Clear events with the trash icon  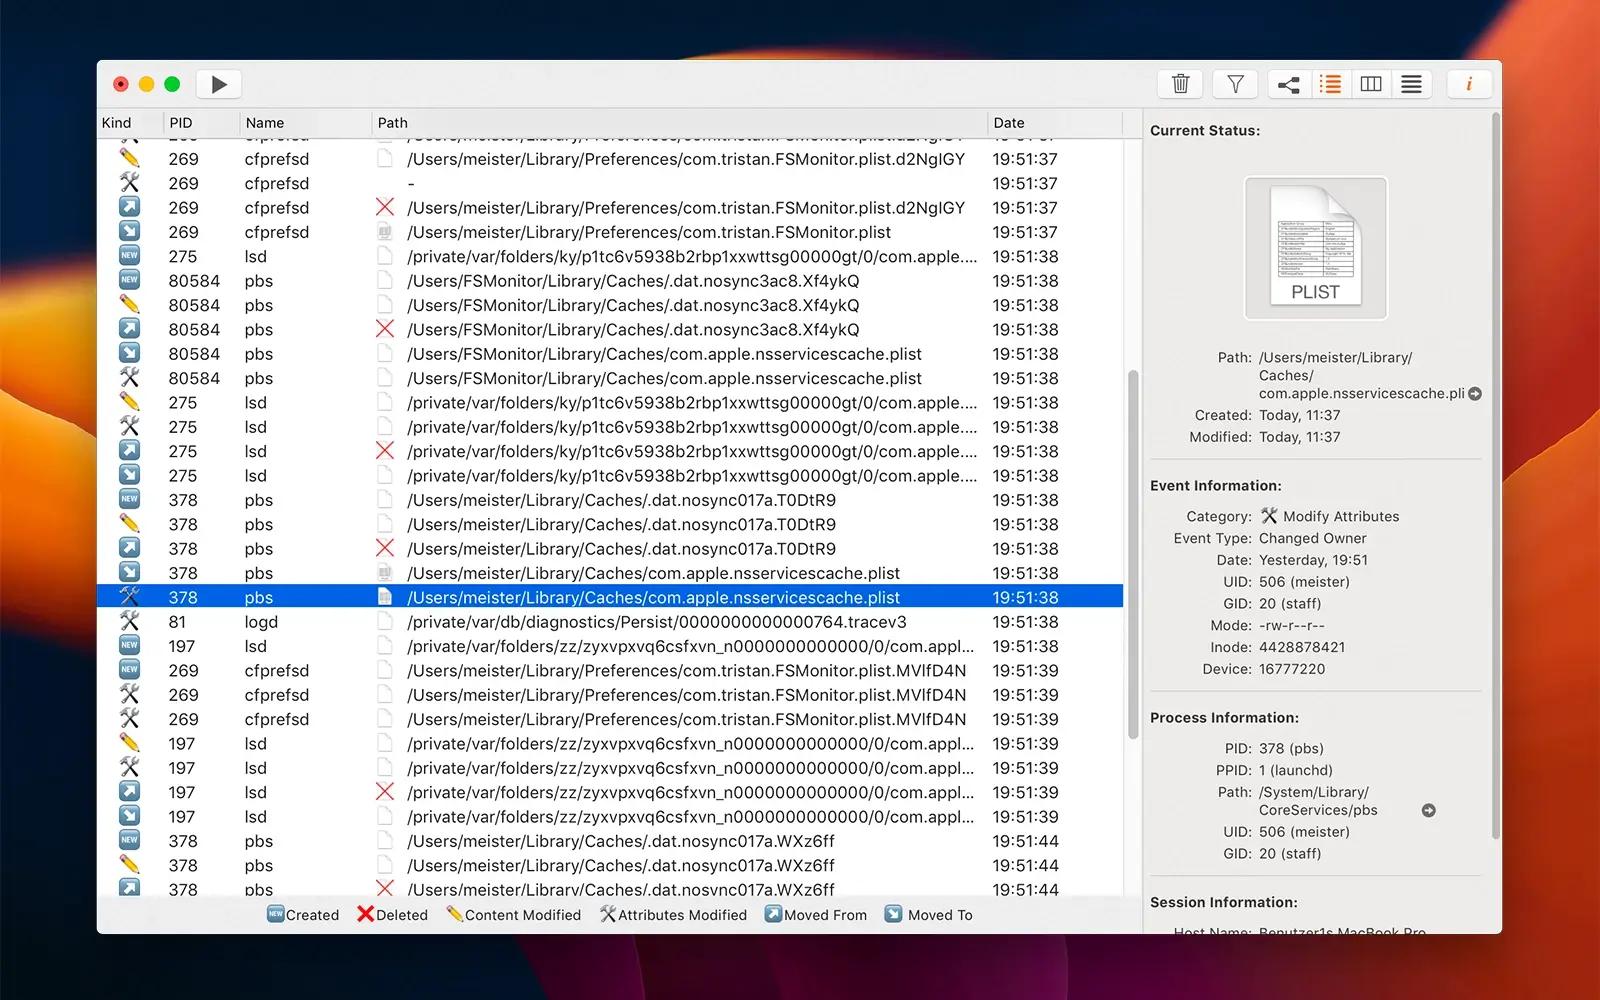pyautogui.click(x=1180, y=84)
